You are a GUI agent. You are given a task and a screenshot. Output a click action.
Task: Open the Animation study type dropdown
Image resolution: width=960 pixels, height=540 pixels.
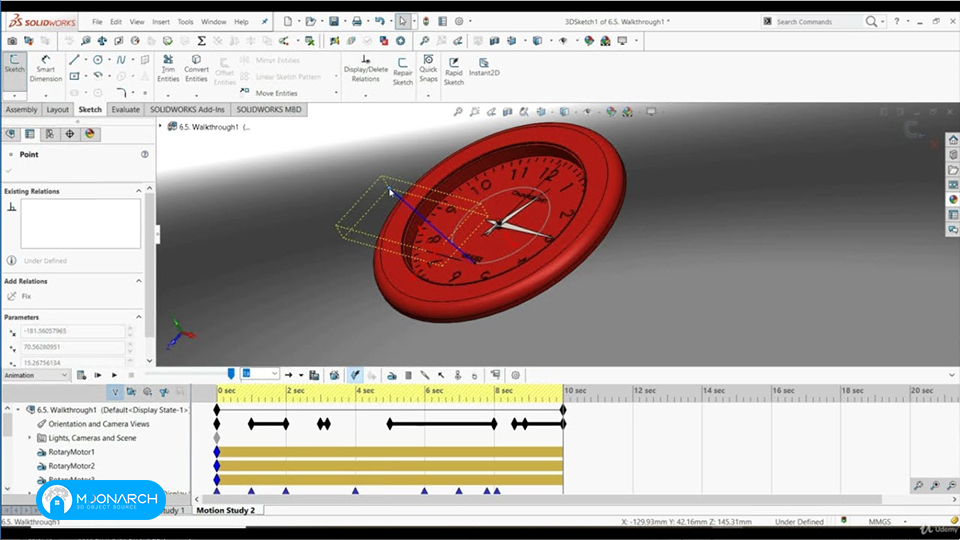pyautogui.click(x=36, y=375)
